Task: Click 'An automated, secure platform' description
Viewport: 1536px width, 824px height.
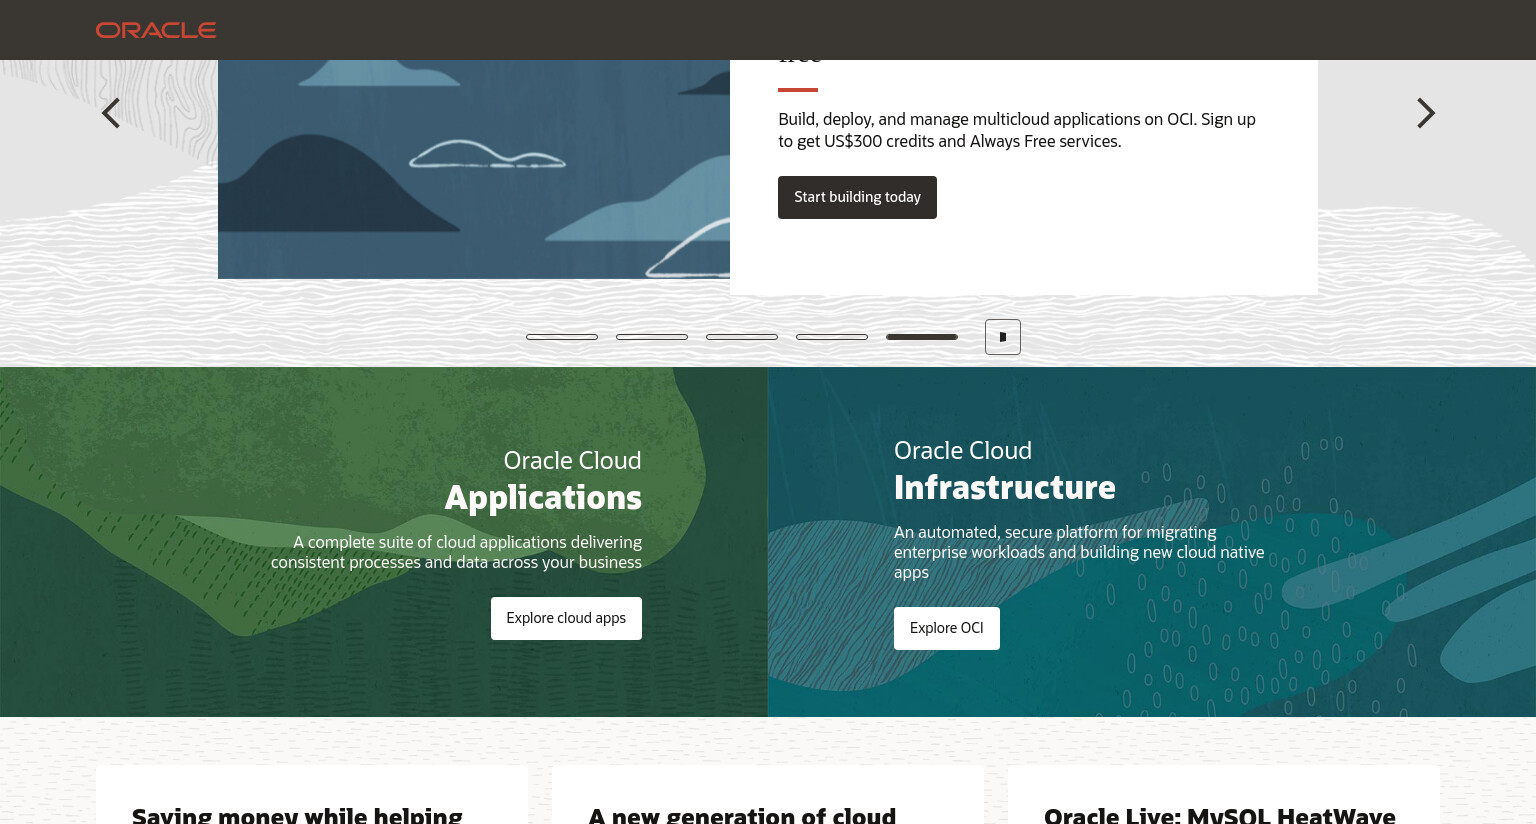Action: [1079, 552]
